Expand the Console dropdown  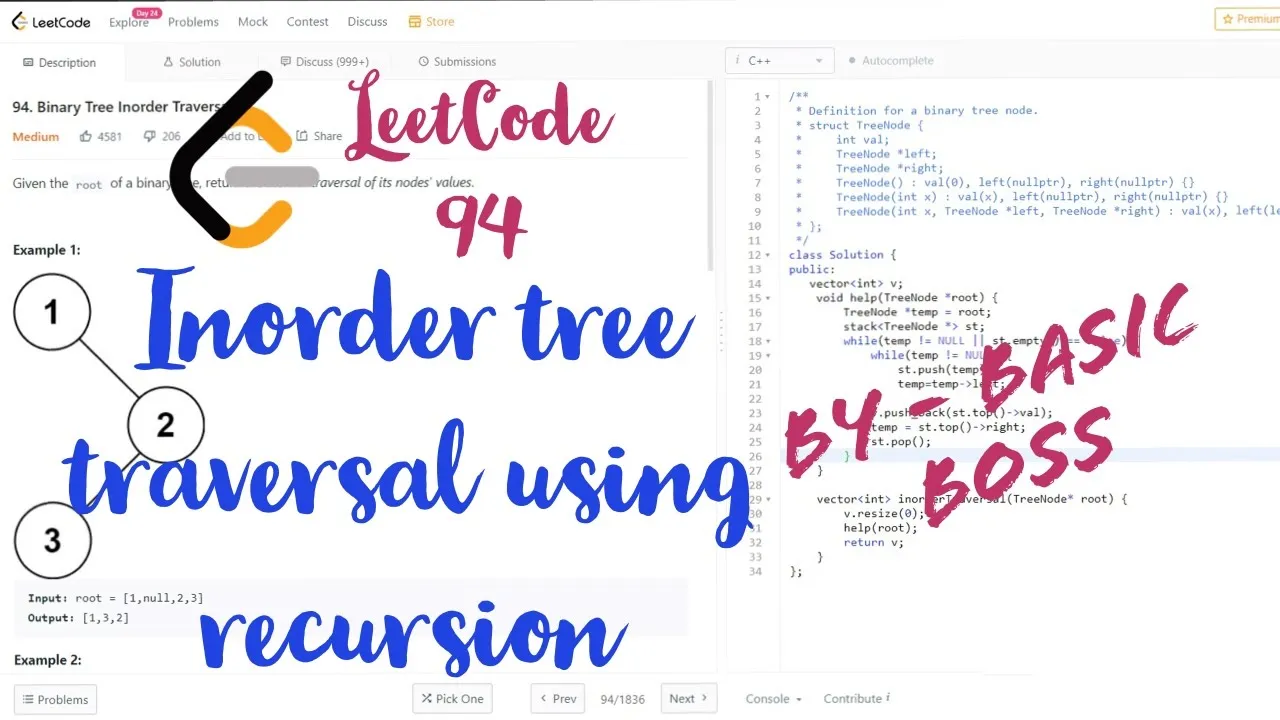[774, 699]
